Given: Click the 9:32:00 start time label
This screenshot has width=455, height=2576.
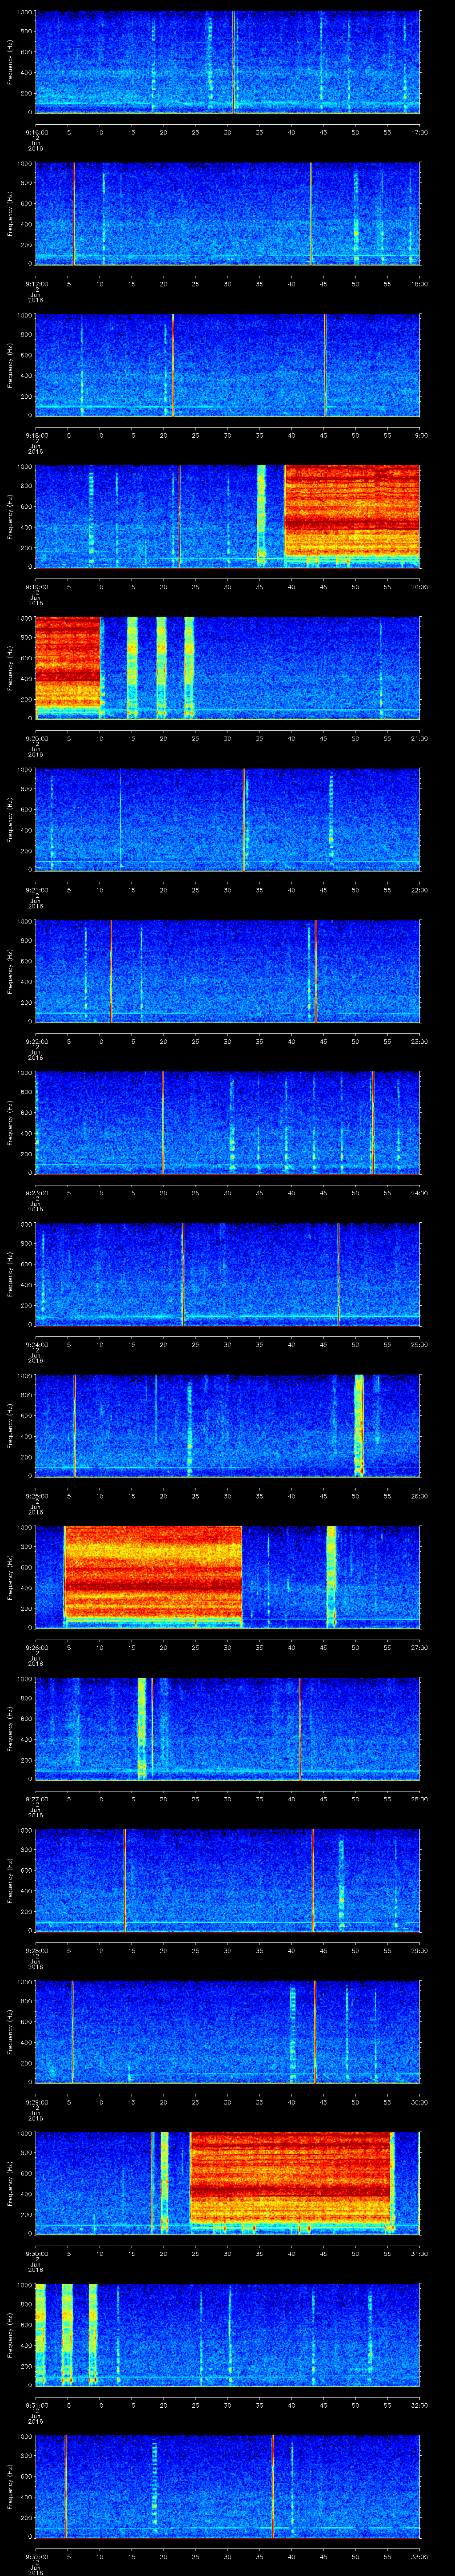Looking at the screenshot, I should coord(36,2556).
